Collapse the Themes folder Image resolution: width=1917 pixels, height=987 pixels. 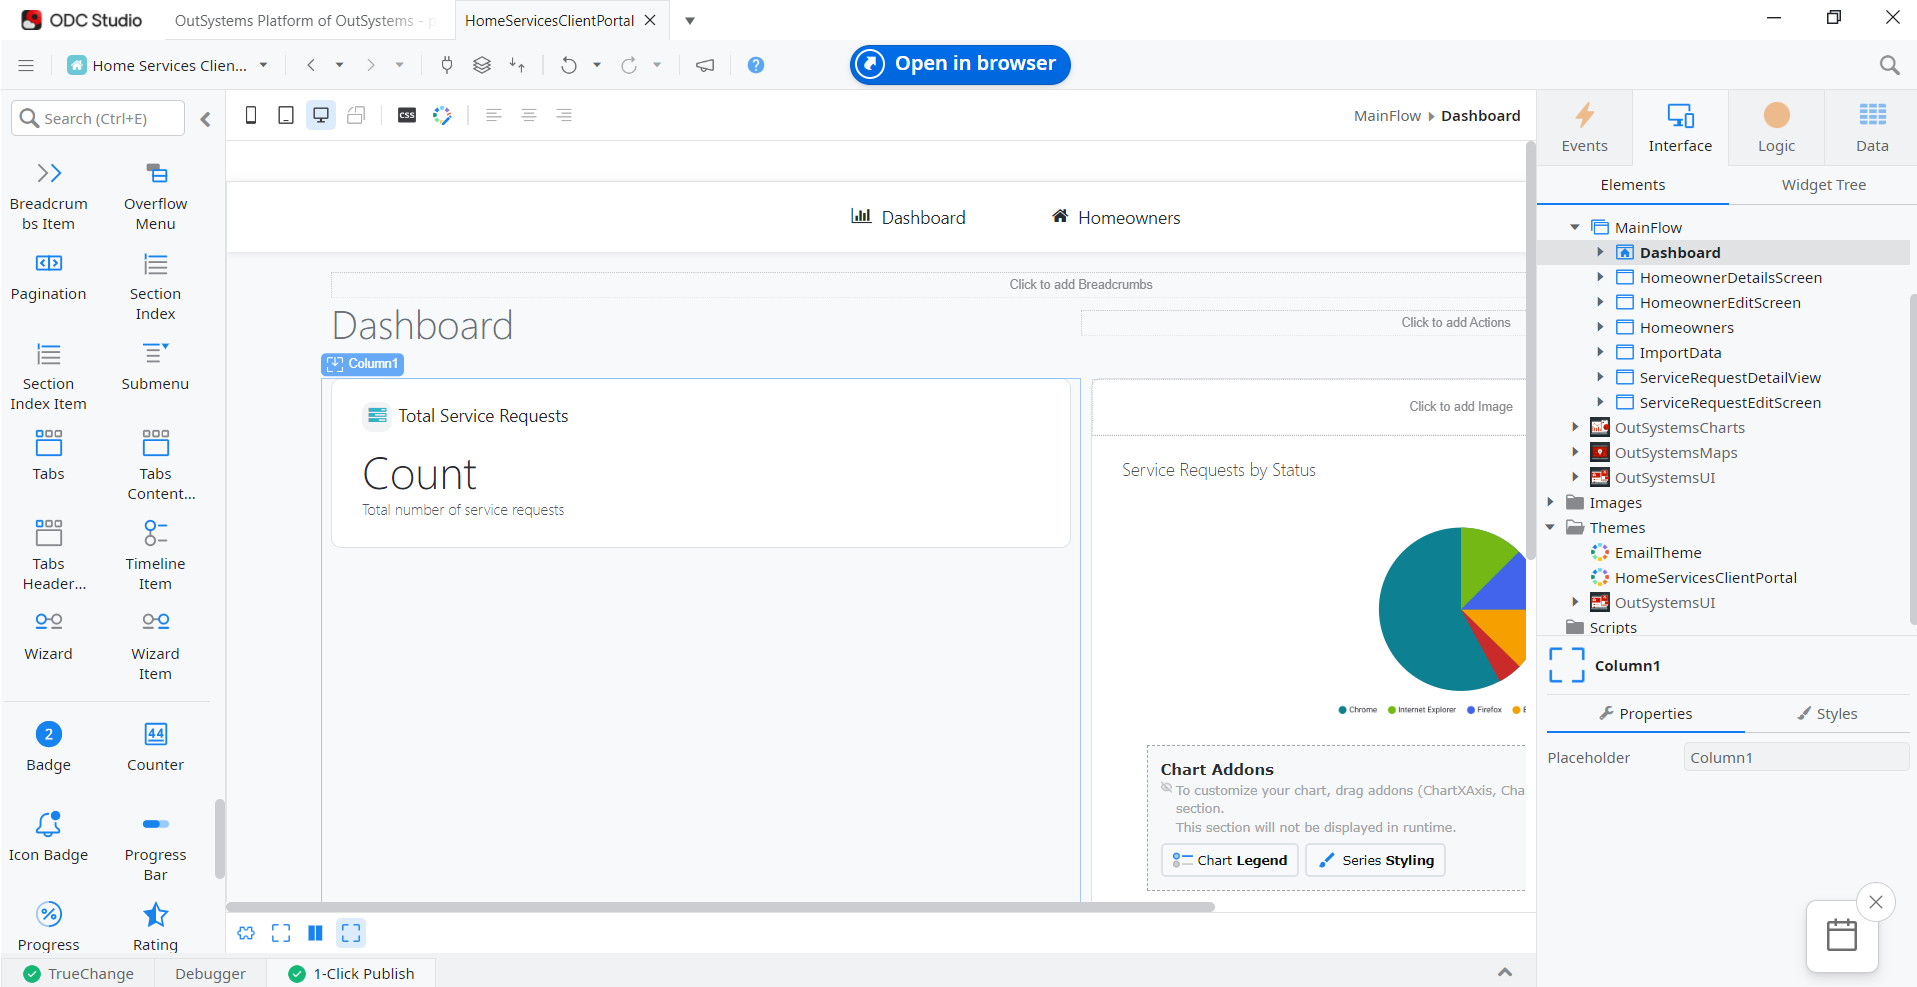point(1551,527)
